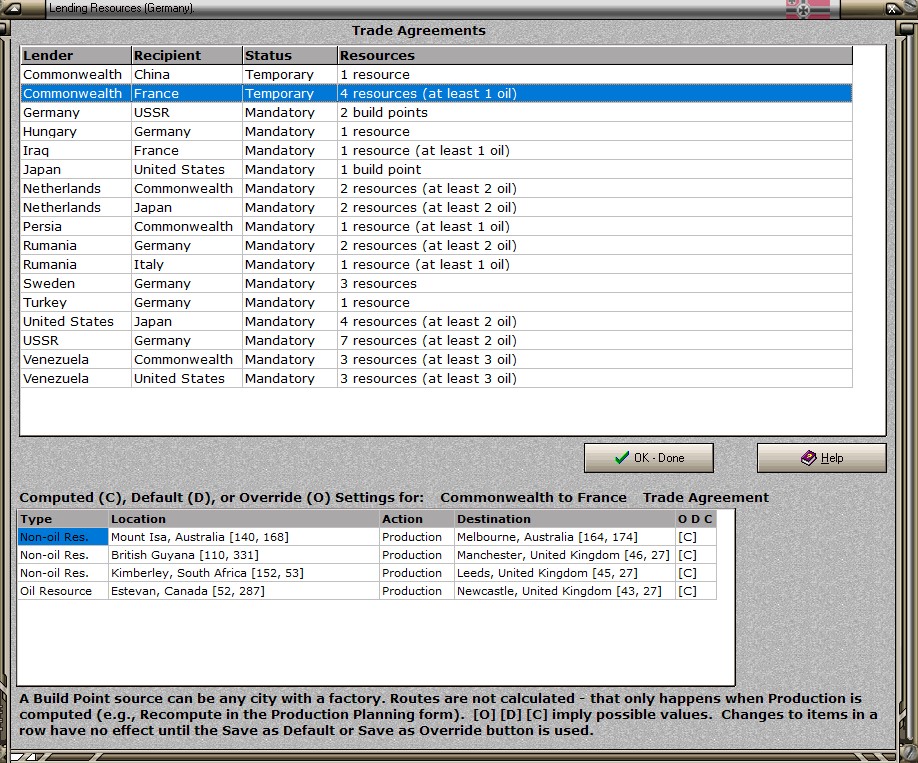Select the British Guyana location row

click(367, 555)
